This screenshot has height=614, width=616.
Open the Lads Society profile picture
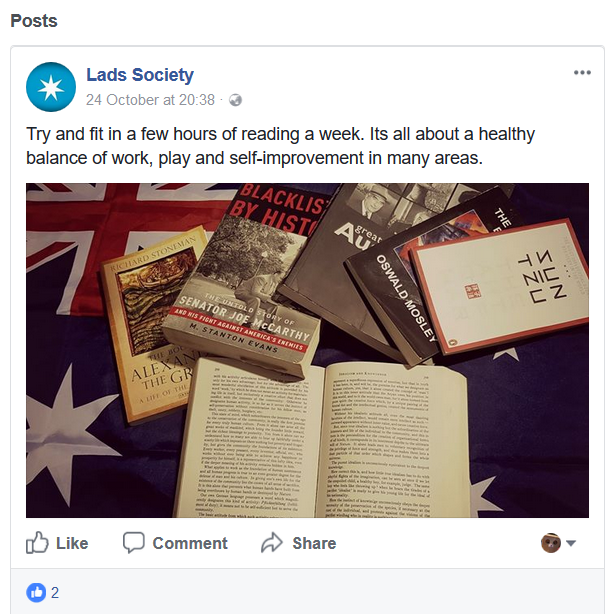pos(51,87)
